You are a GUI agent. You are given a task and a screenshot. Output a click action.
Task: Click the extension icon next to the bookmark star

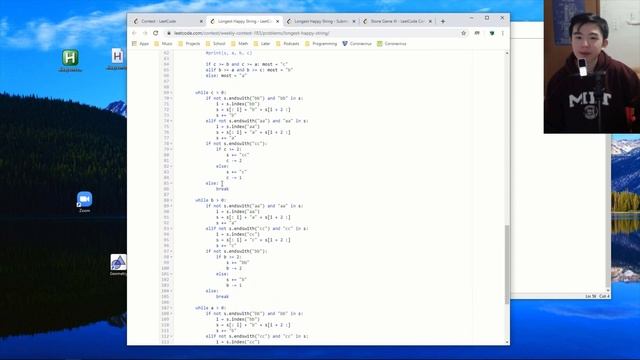tap(477, 33)
